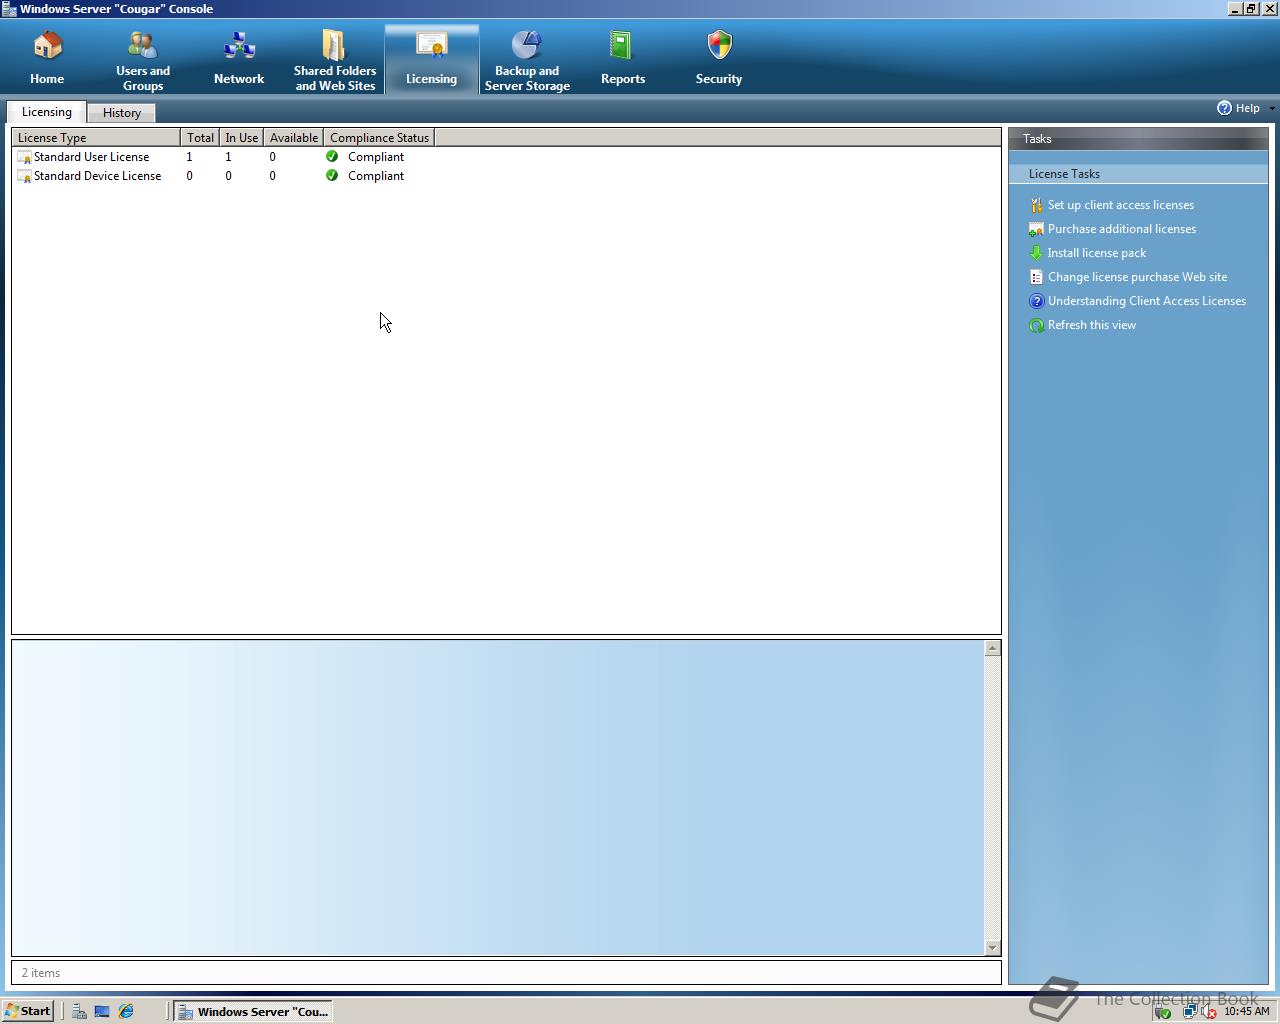Open Shared Folders and Web Sites
Image resolution: width=1280 pixels, height=1024 pixels.
click(x=335, y=59)
